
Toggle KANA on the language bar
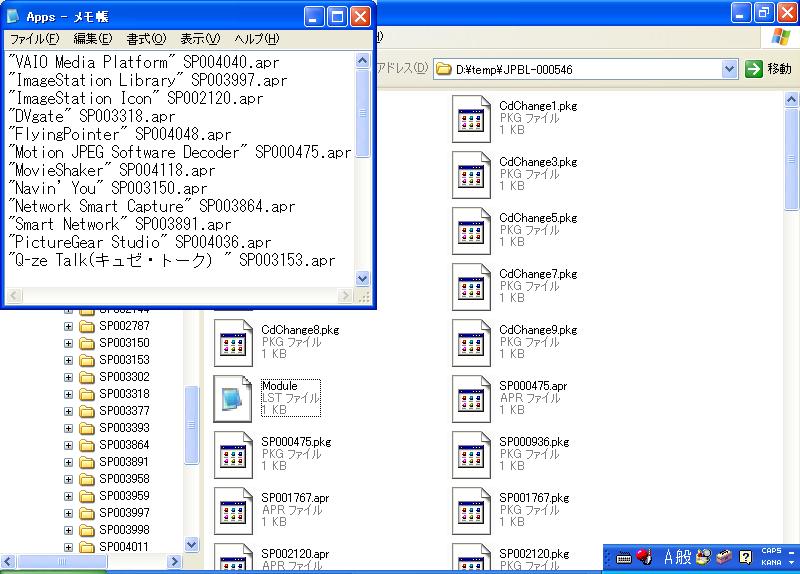tap(771, 562)
